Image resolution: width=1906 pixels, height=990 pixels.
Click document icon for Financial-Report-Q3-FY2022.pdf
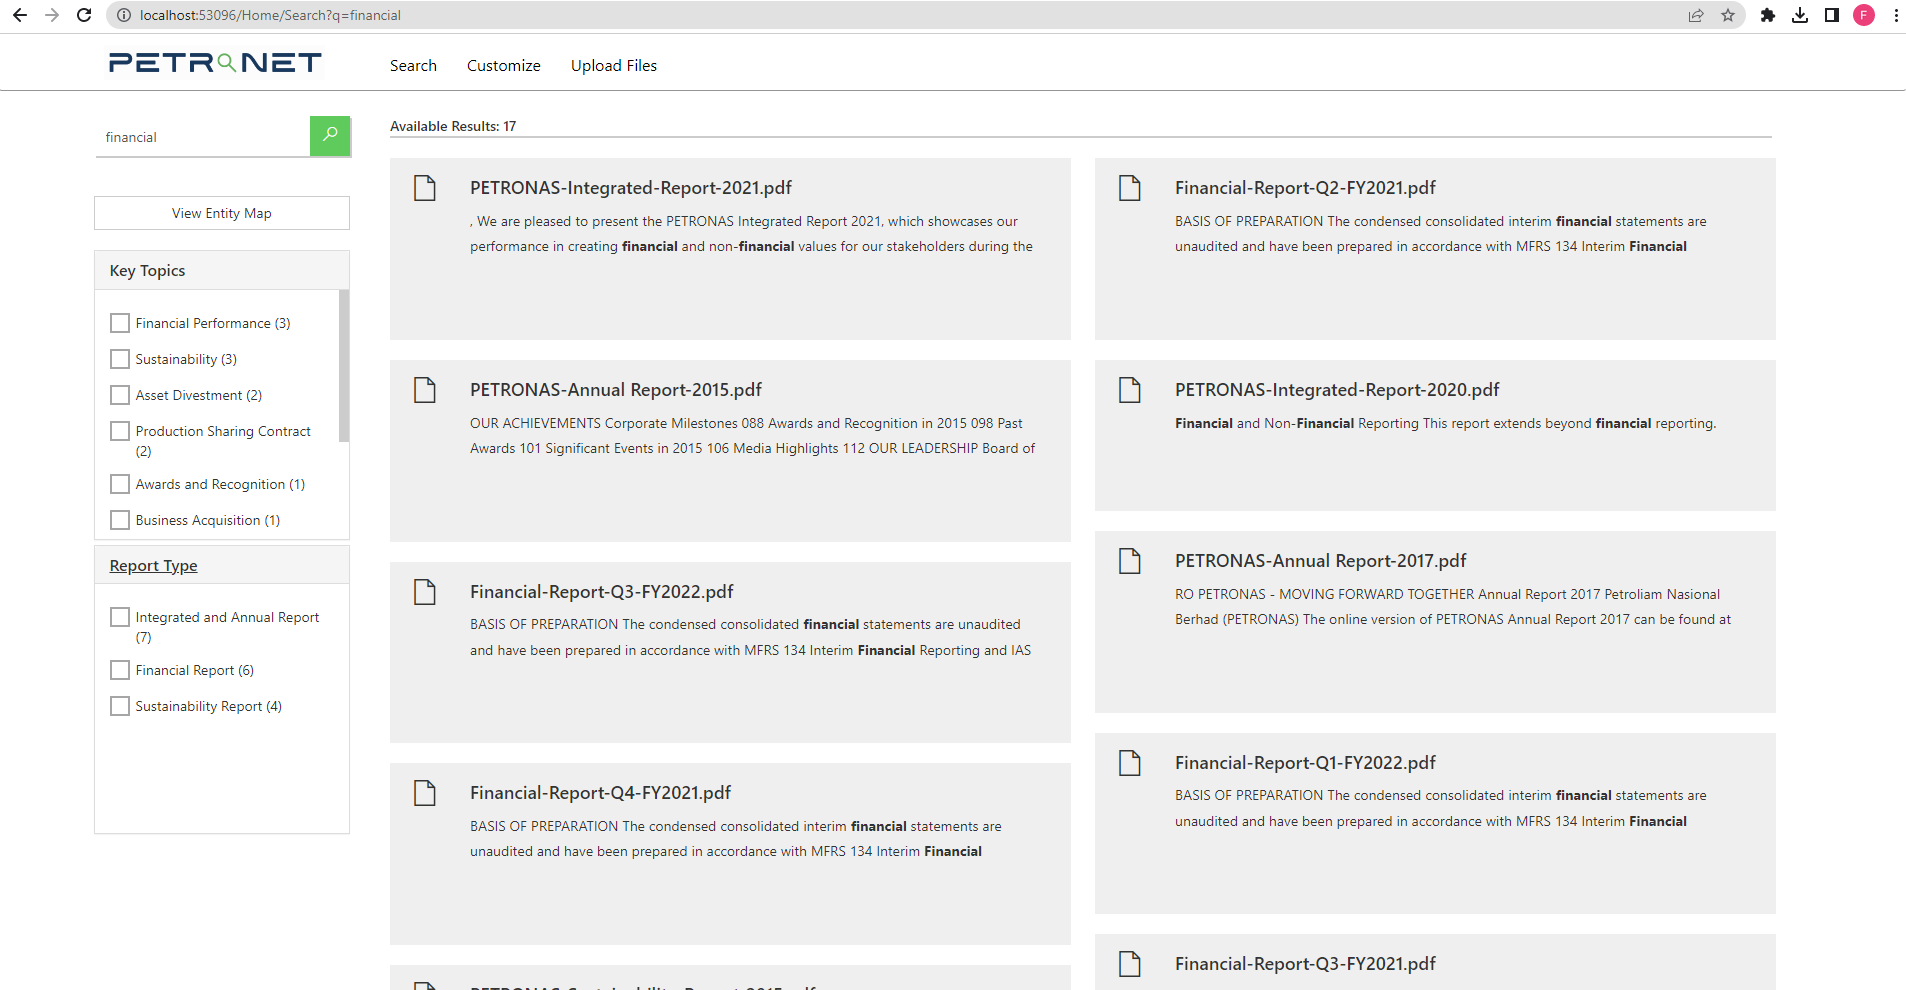tap(425, 592)
